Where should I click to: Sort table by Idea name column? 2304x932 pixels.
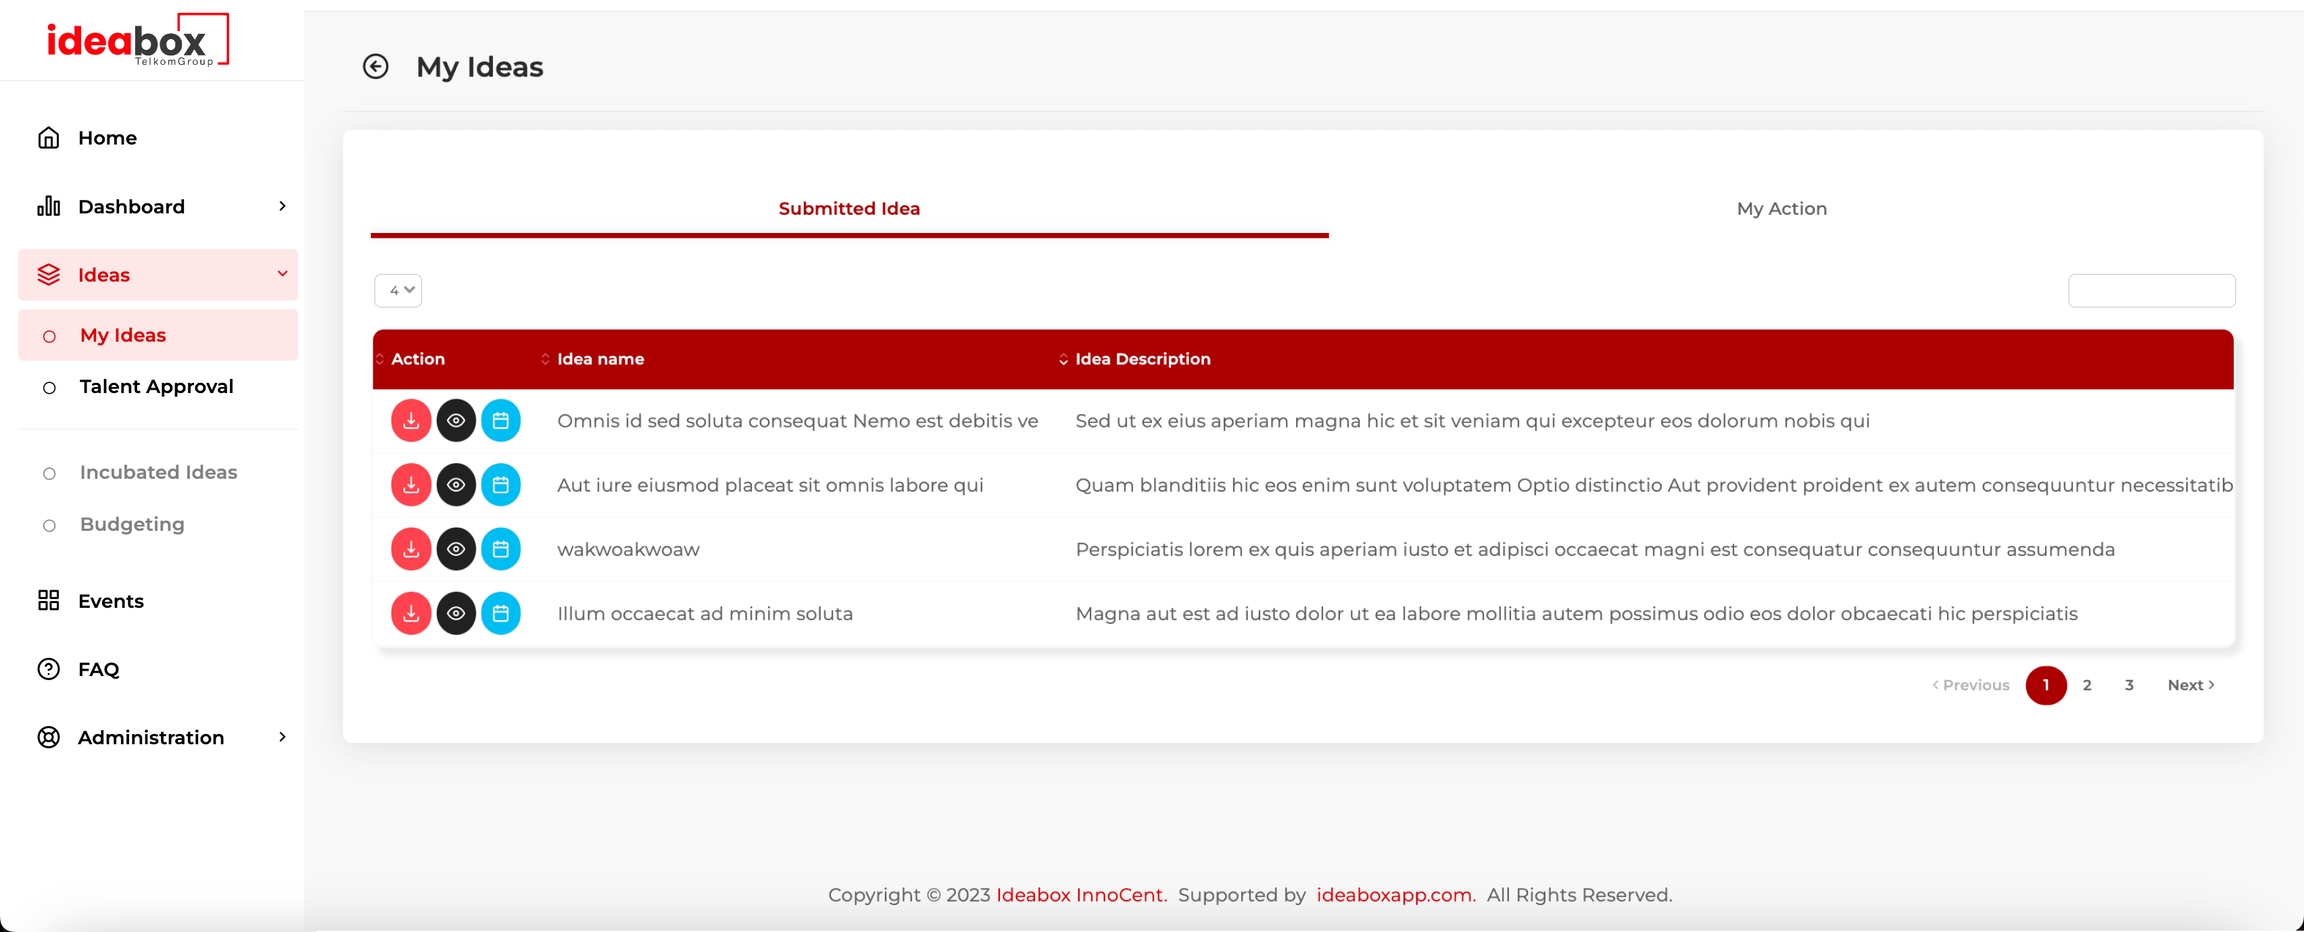click(x=600, y=359)
